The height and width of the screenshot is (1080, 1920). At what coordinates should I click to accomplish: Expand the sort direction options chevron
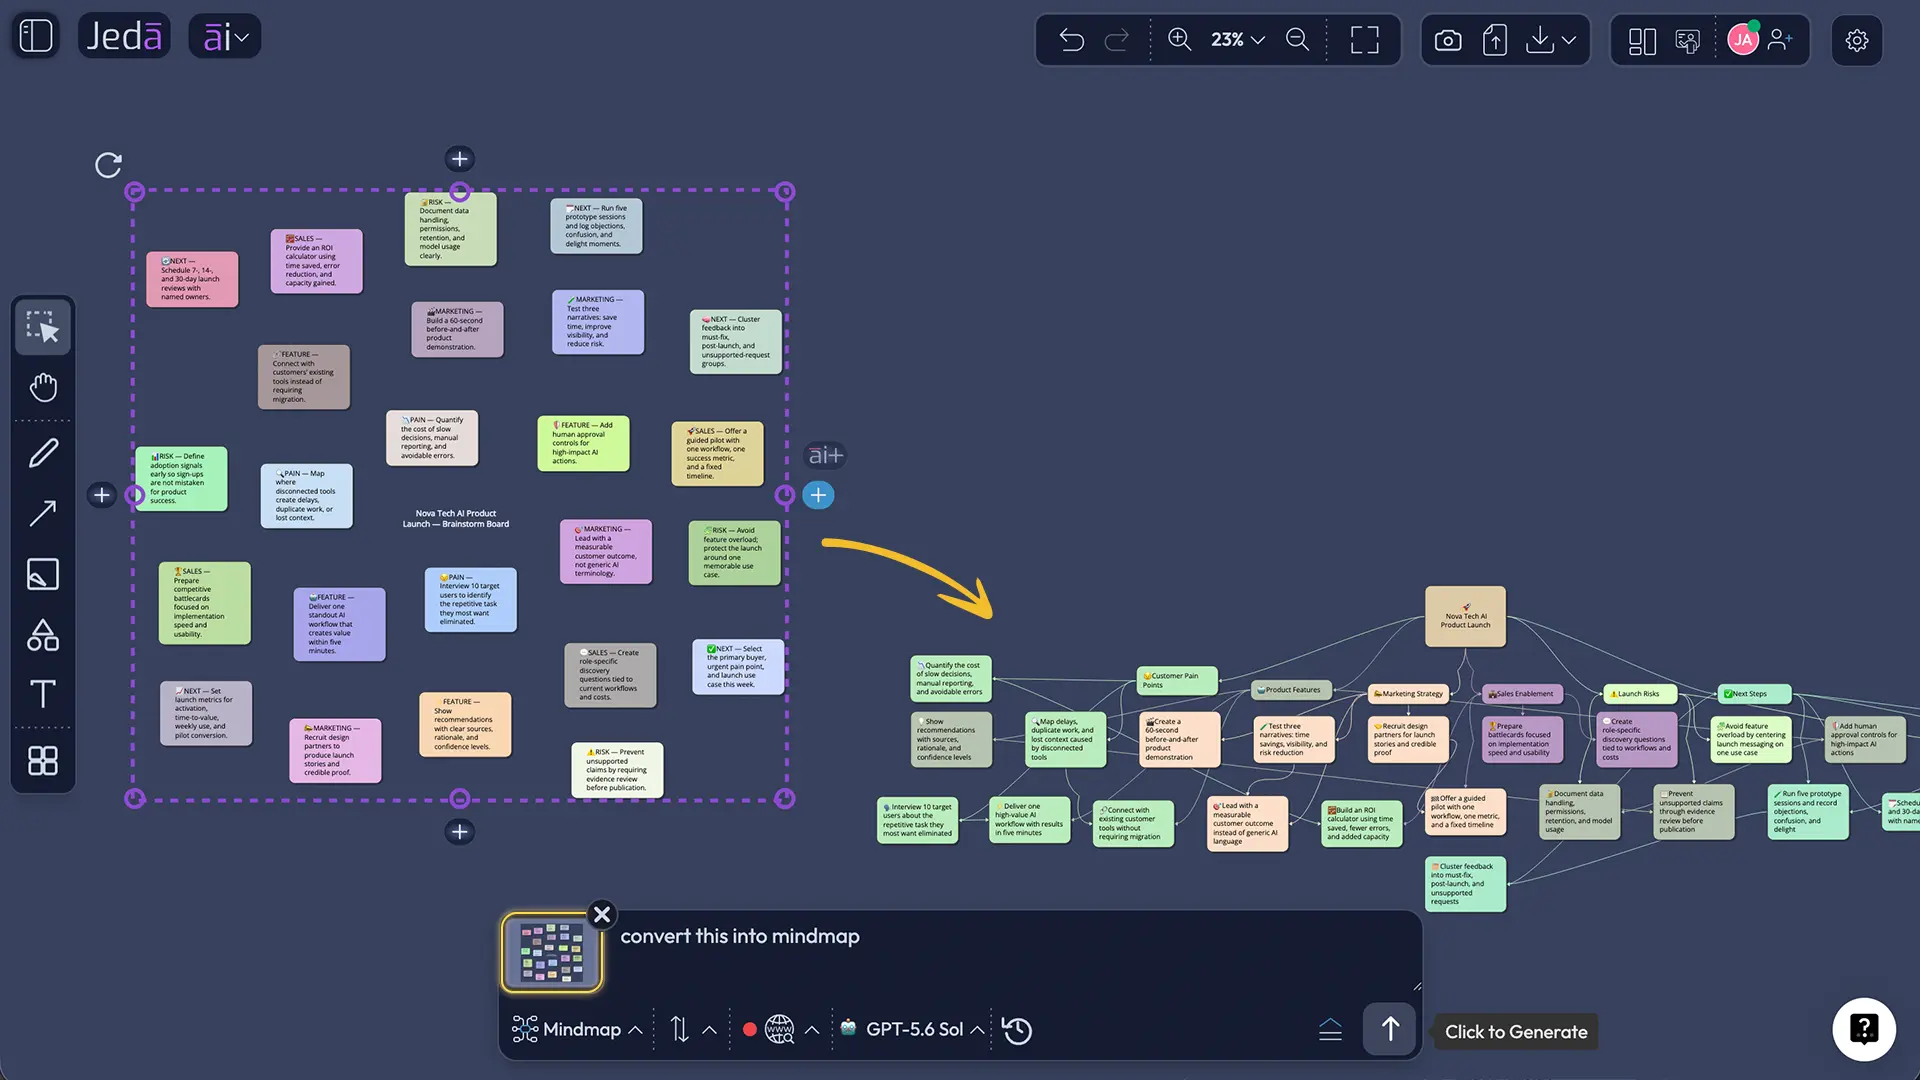(710, 1030)
